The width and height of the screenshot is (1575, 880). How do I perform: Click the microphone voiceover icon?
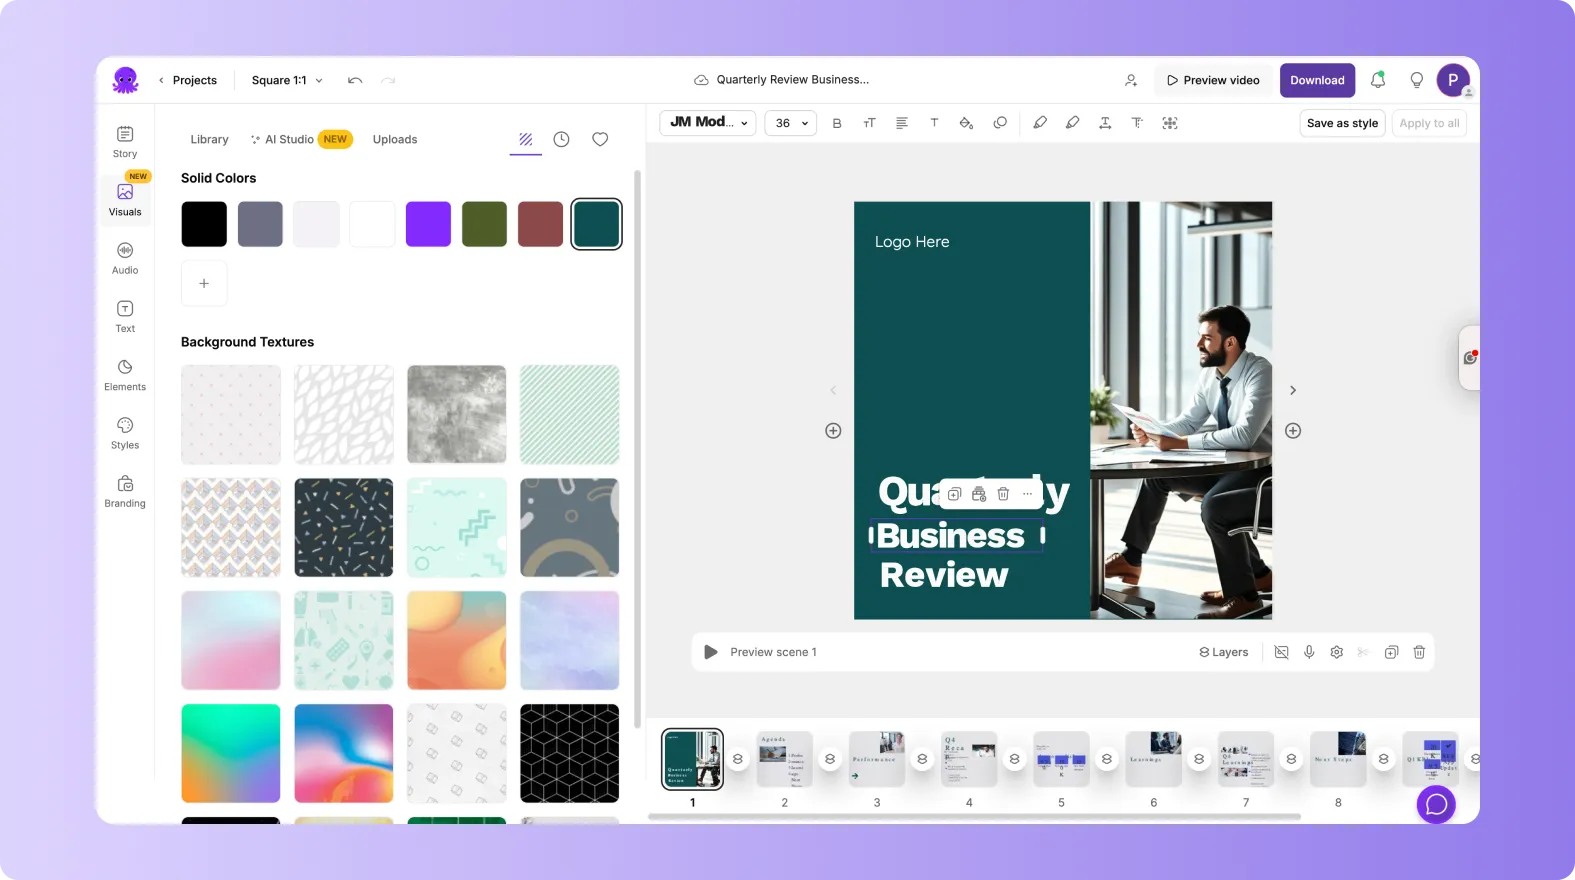click(x=1309, y=652)
